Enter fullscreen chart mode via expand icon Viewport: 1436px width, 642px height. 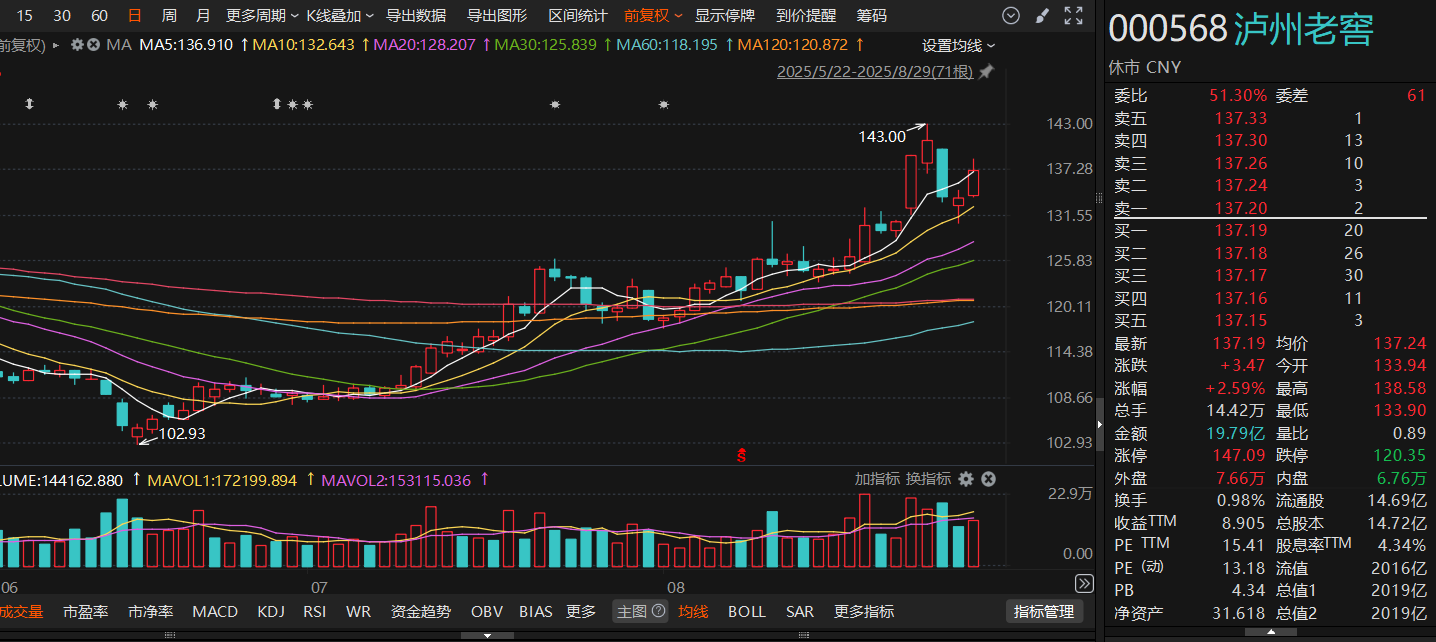coord(1073,16)
